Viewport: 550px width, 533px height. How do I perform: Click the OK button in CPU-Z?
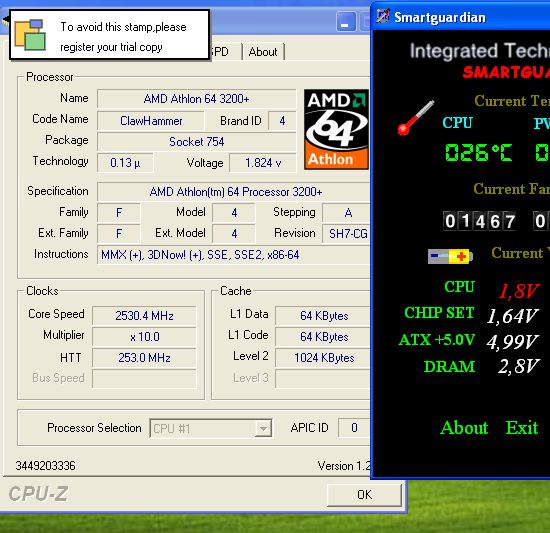[364, 495]
